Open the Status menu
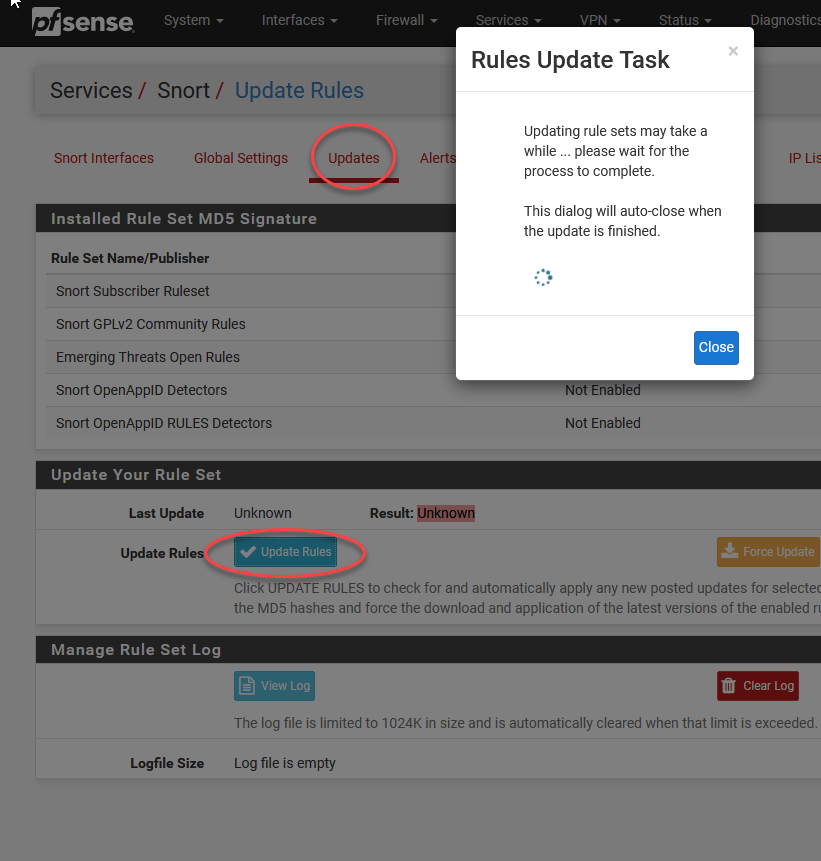Image resolution: width=821 pixels, height=861 pixels. click(x=685, y=20)
